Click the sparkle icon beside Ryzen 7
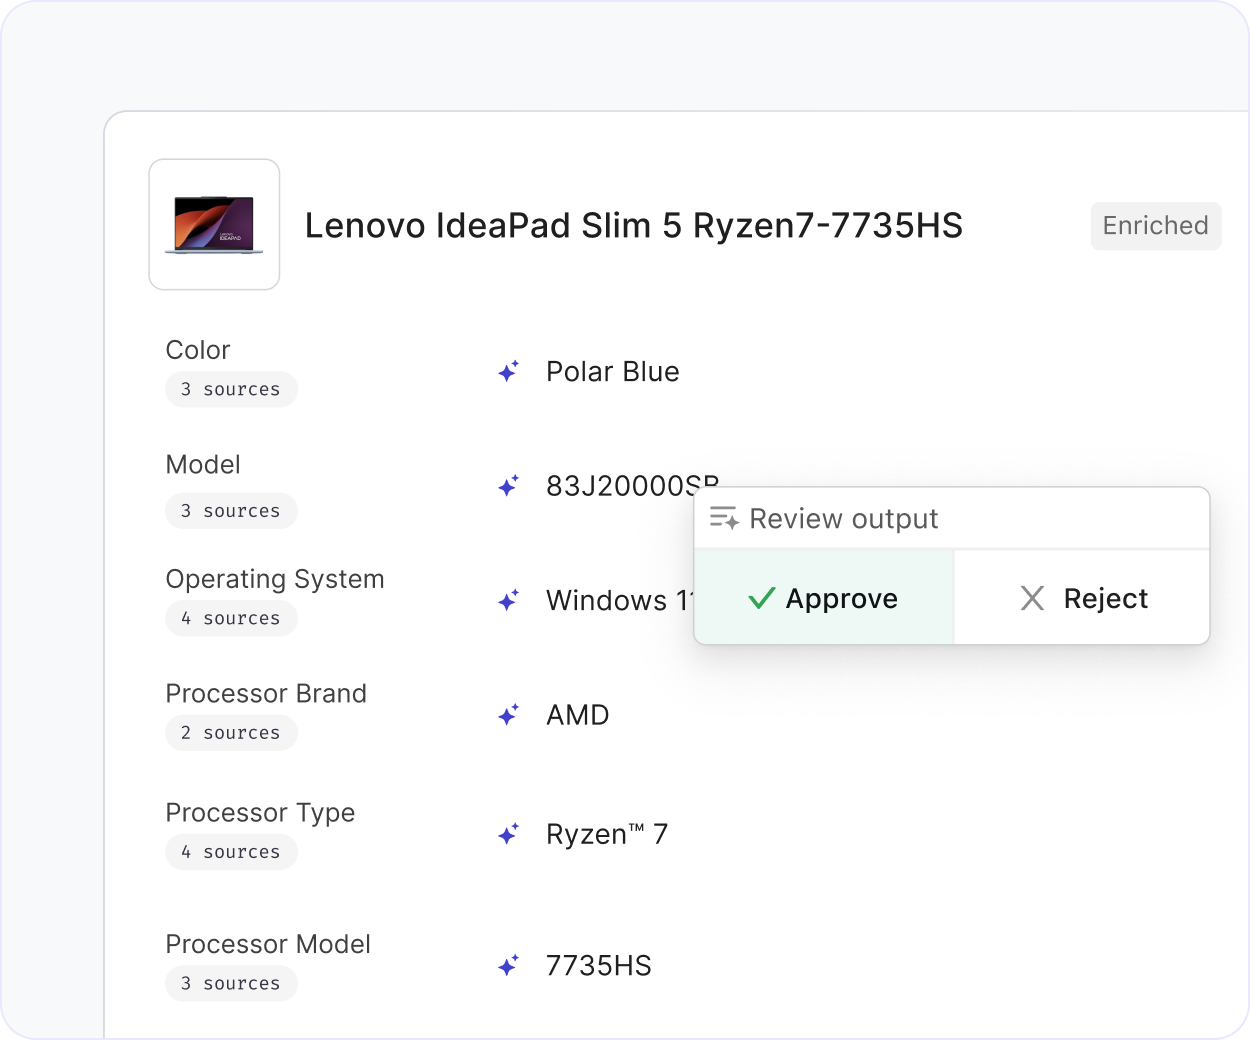Screen dimensions: 1250x1040 coord(508,834)
